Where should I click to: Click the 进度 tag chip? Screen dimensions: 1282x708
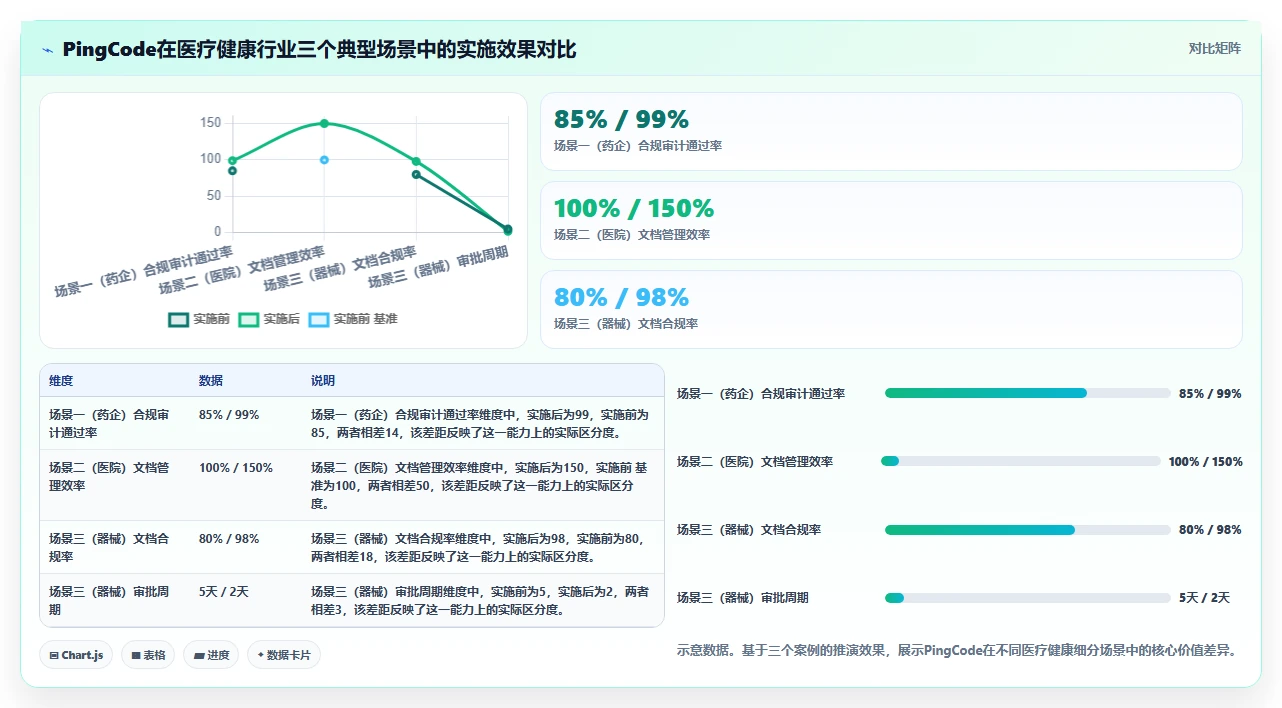point(211,655)
